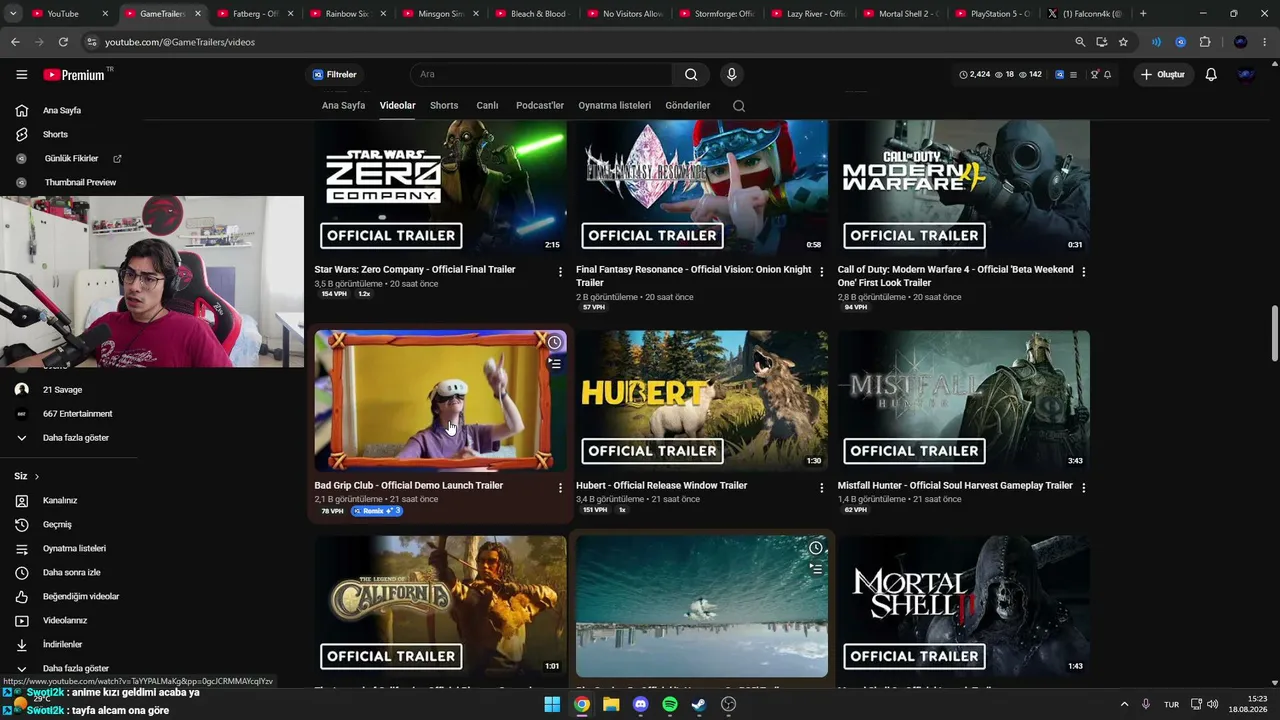Screen dimensions: 1280x720
Task: Open File Explorer from the taskbar
Action: (611, 704)
